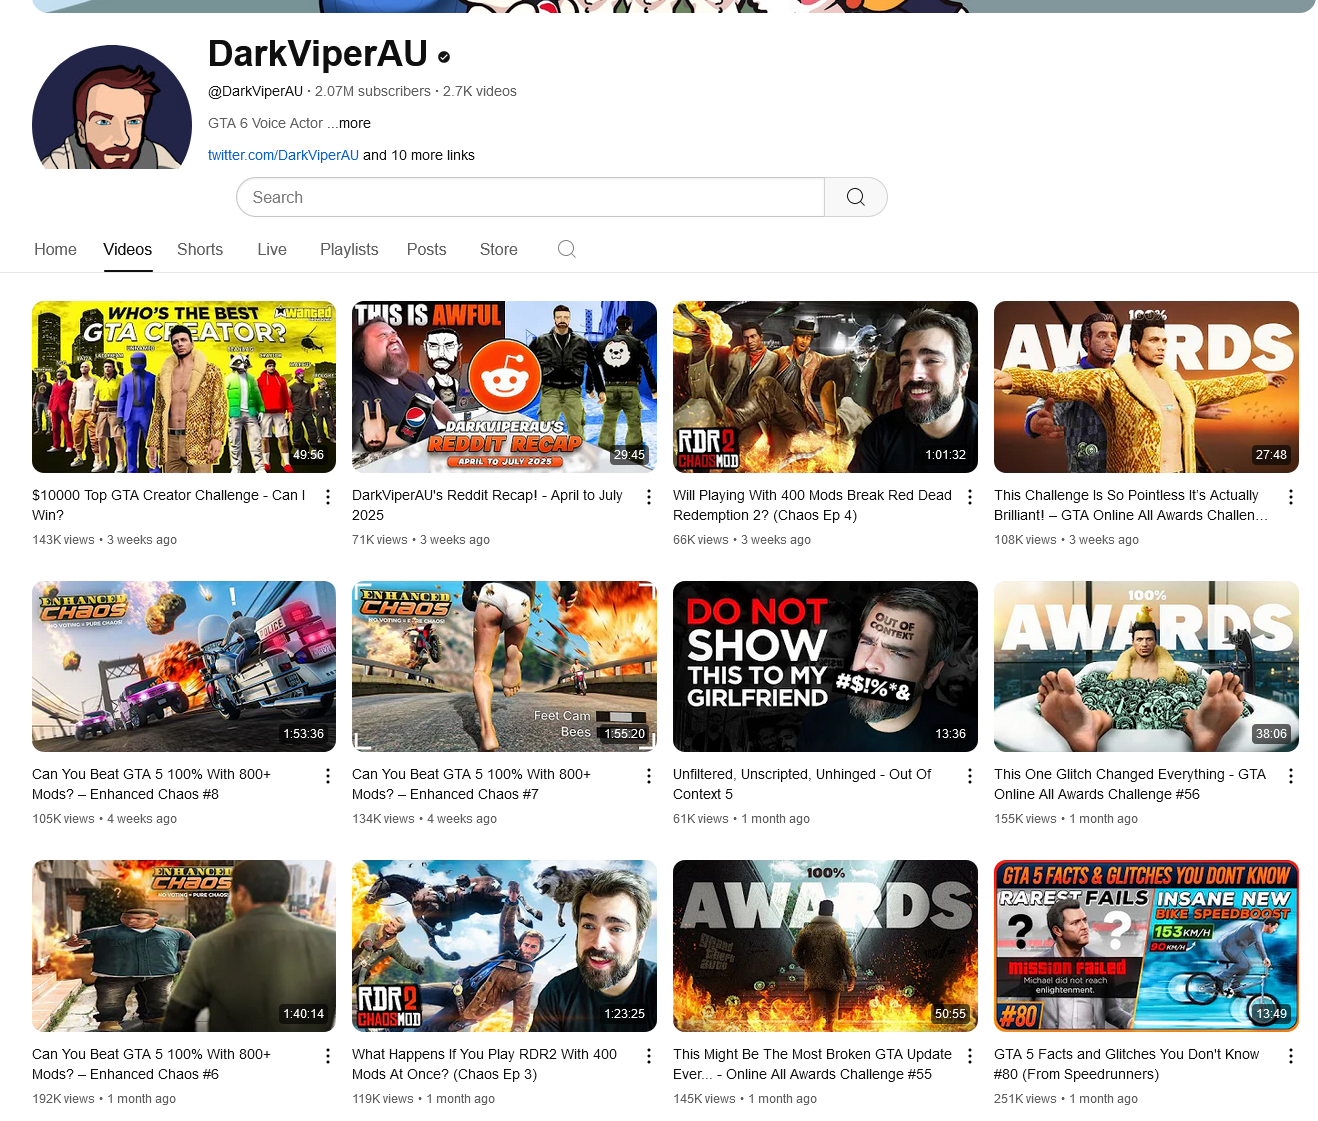
Task: Open options menu for Enhanced Chaos #7 video
Action: (x=649, y=776)
